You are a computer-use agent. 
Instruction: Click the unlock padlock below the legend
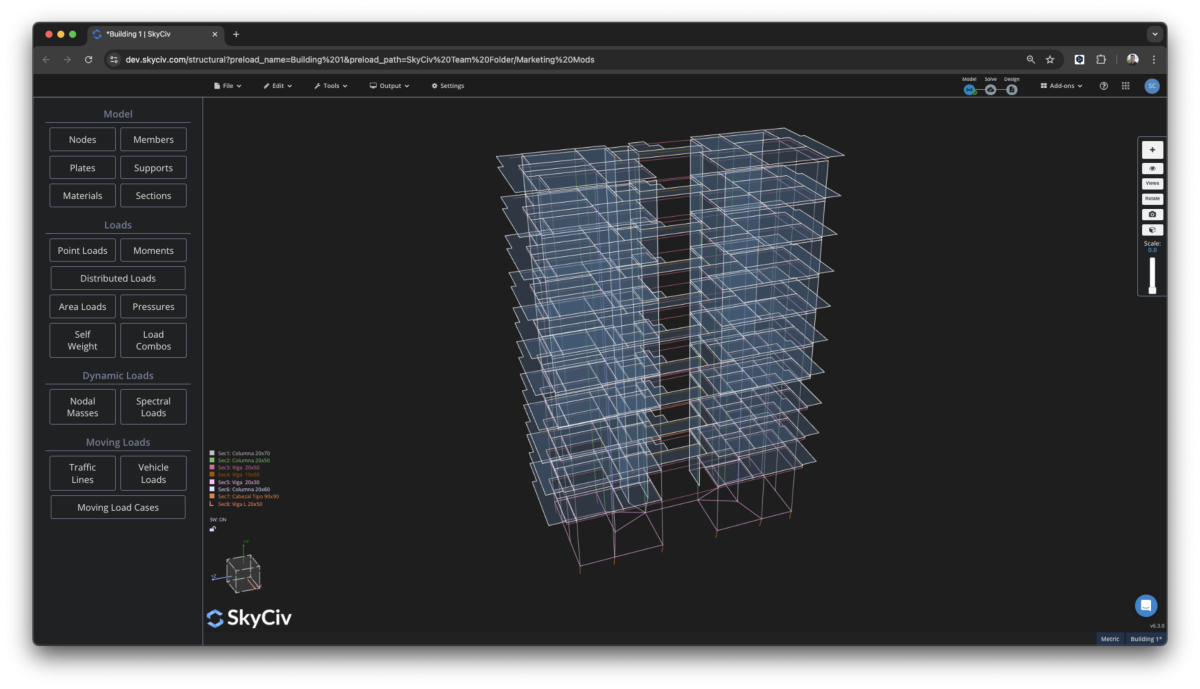(212, 528)
